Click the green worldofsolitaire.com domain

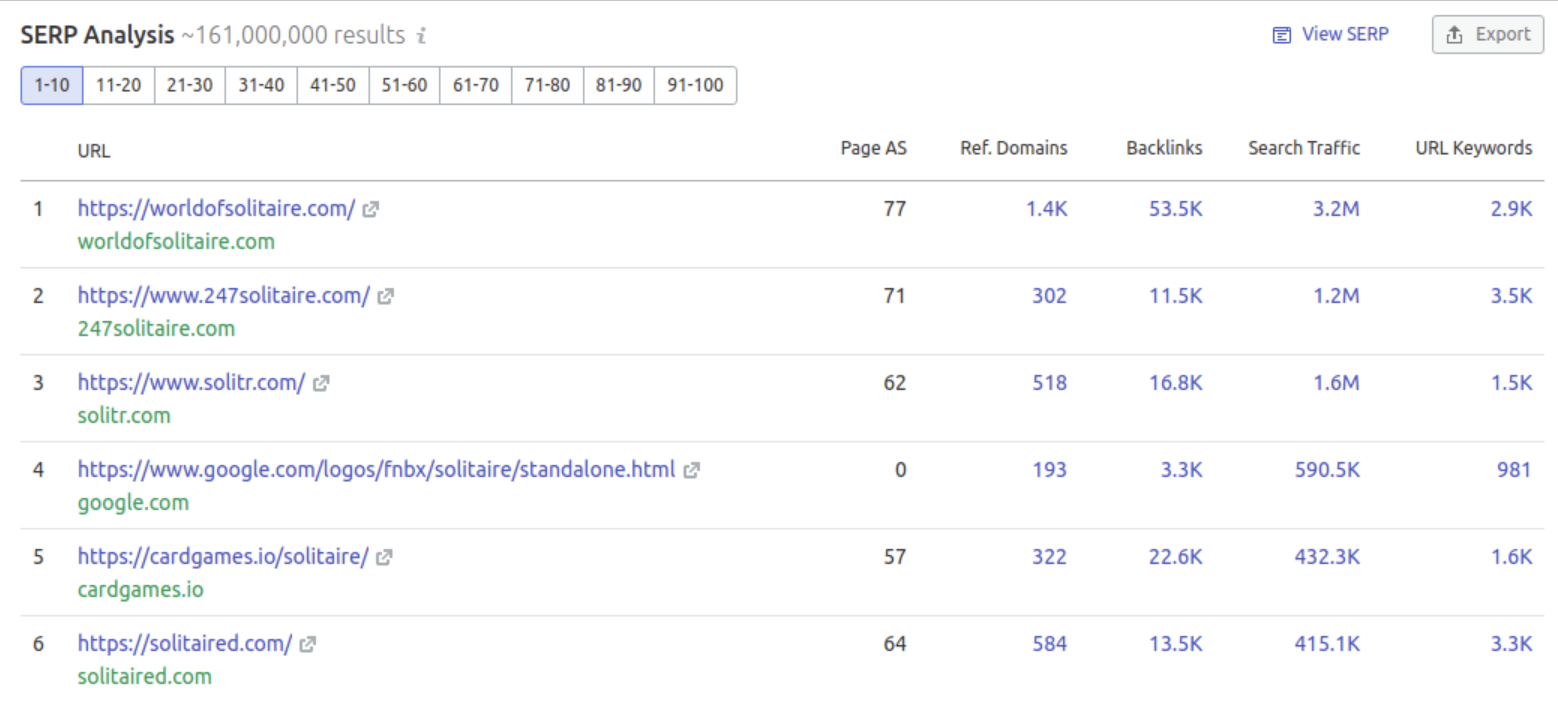(x=176, y=242)
